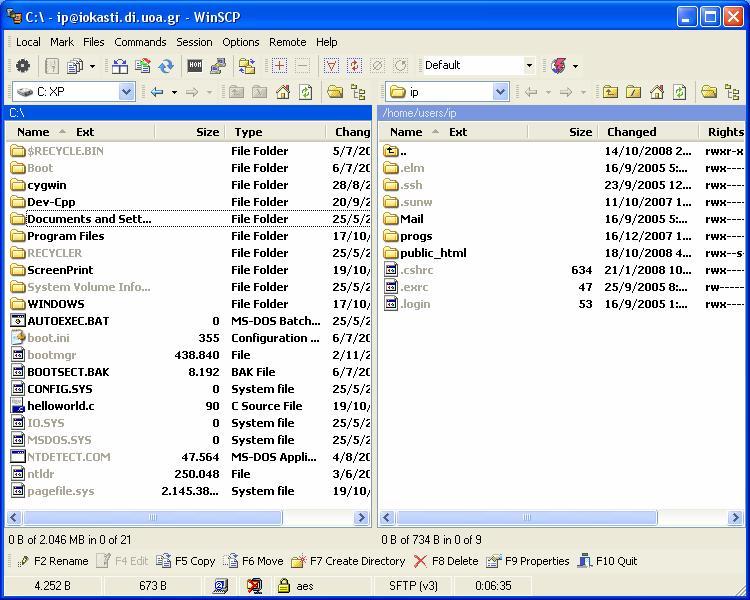This screenshot has height=600, width=750.
Task: Go to remote home directory icon
Action: click(x=657, y=91)
